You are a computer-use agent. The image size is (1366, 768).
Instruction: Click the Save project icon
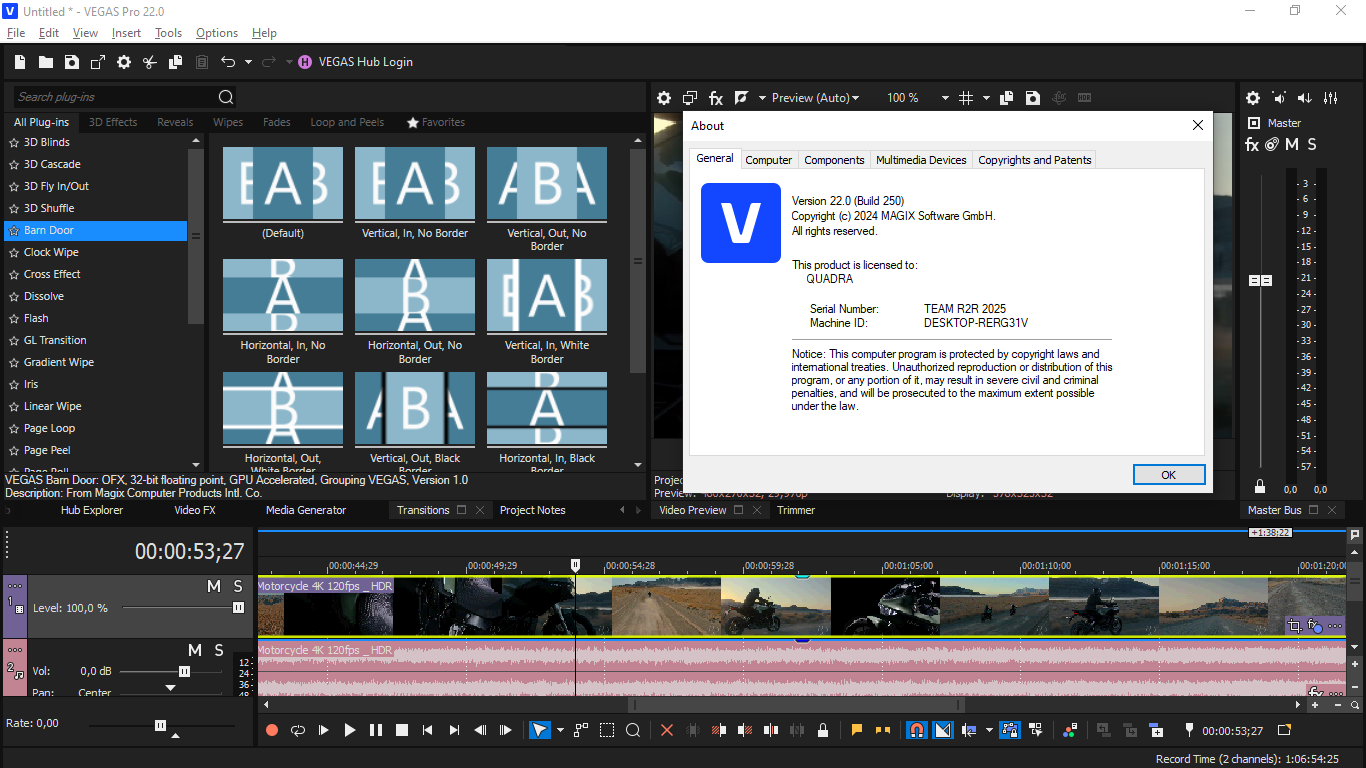pyautogui.click(x=72, y=62)
